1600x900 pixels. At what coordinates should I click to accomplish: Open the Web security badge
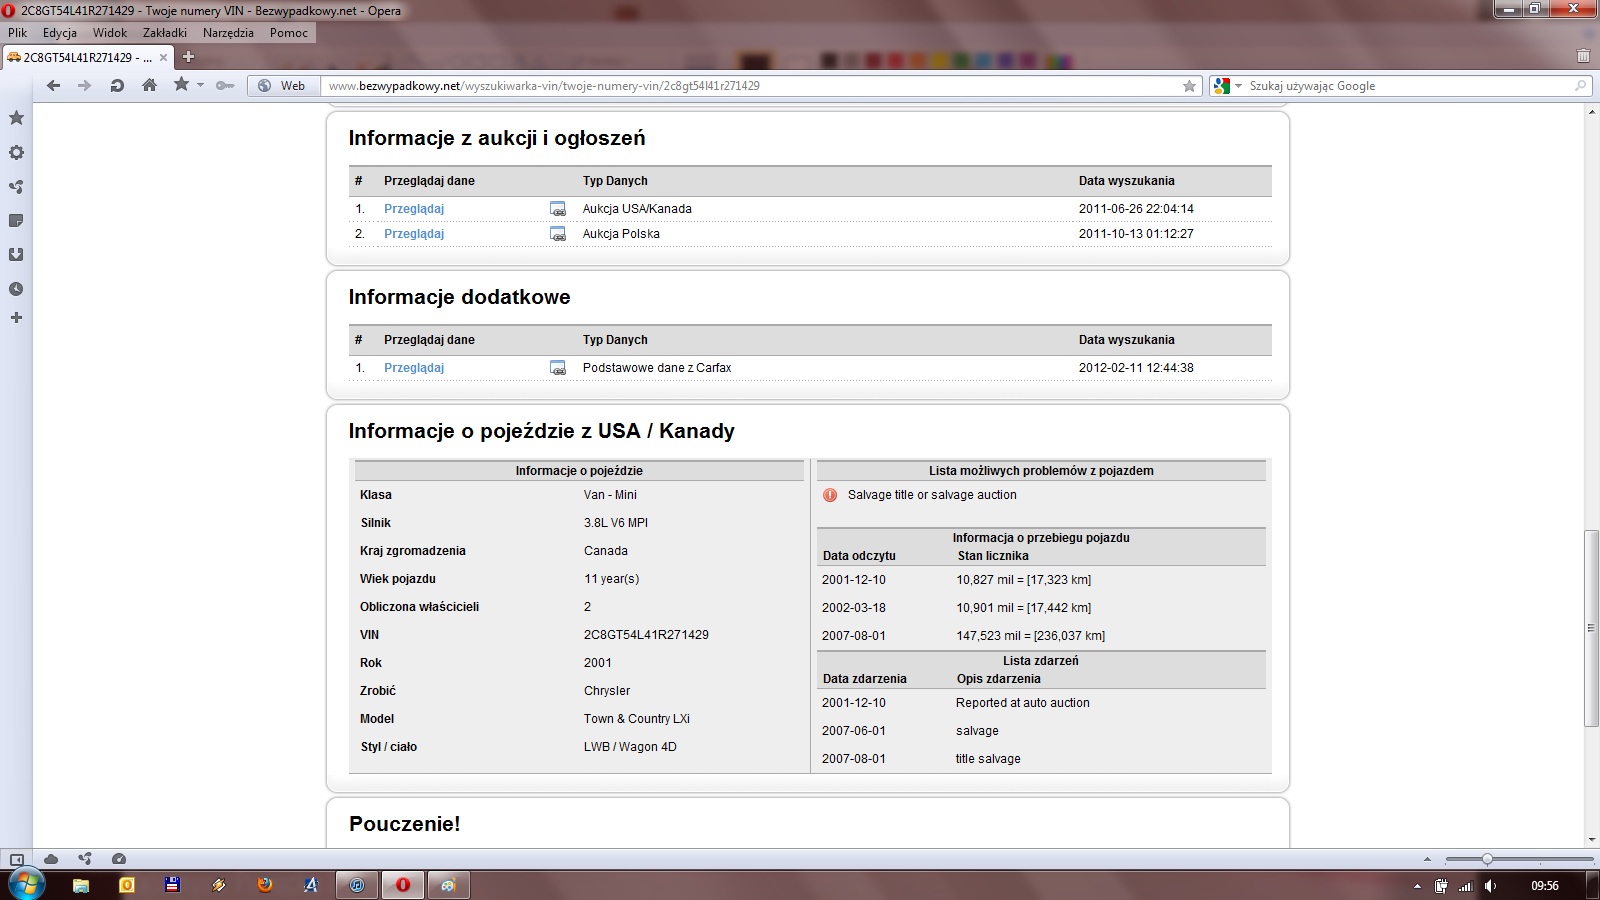282,86
